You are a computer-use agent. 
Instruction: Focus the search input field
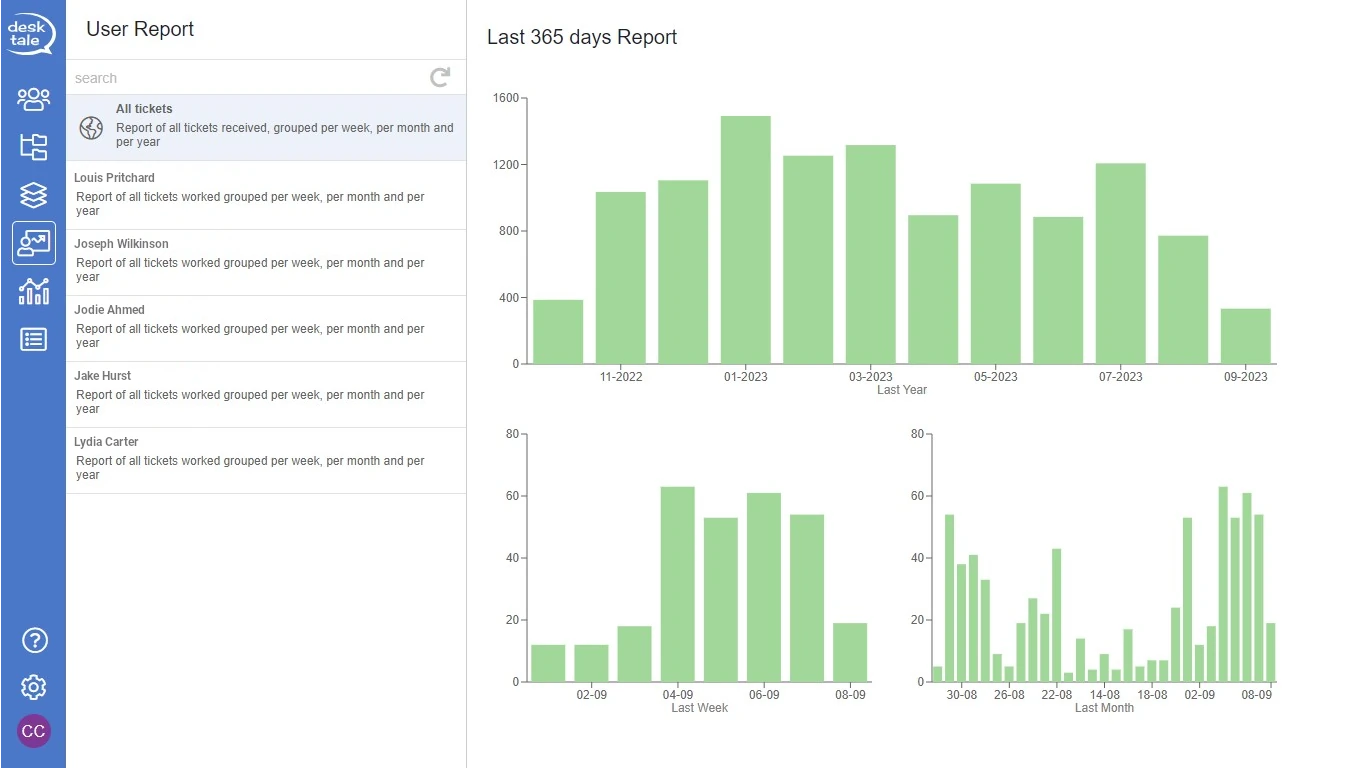click(248, 78)
